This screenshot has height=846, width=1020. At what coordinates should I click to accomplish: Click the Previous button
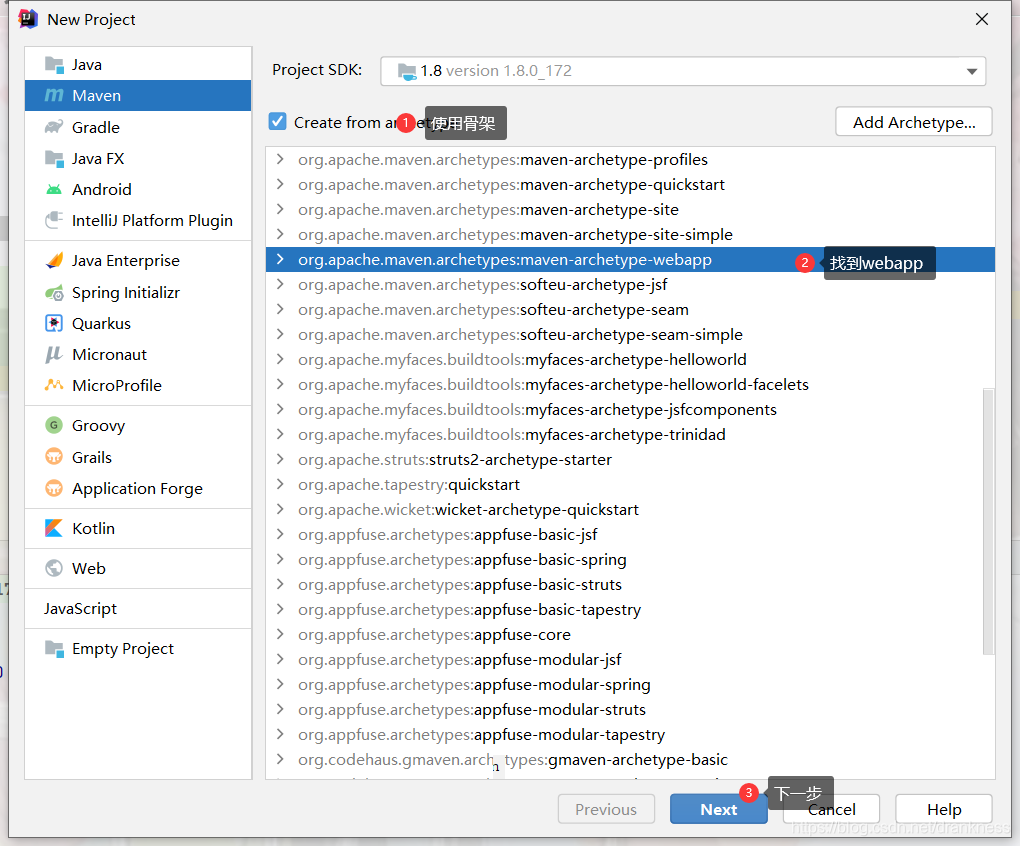(606, 809)
